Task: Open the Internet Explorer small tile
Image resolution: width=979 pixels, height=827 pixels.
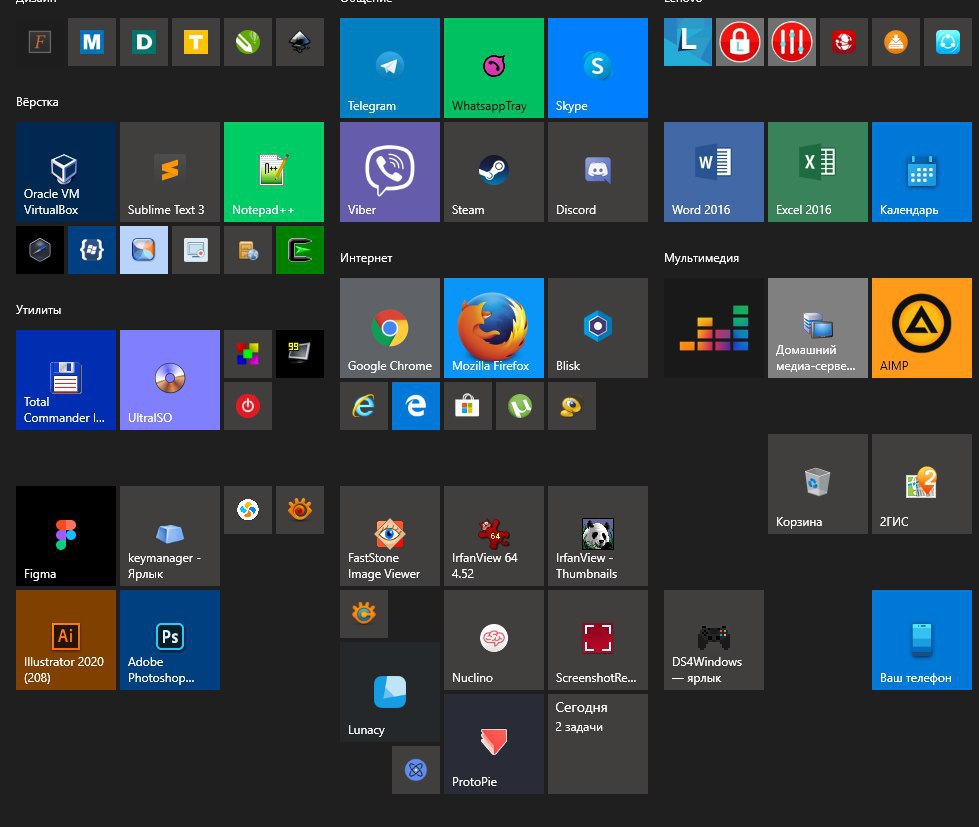Action: [364, 406]
